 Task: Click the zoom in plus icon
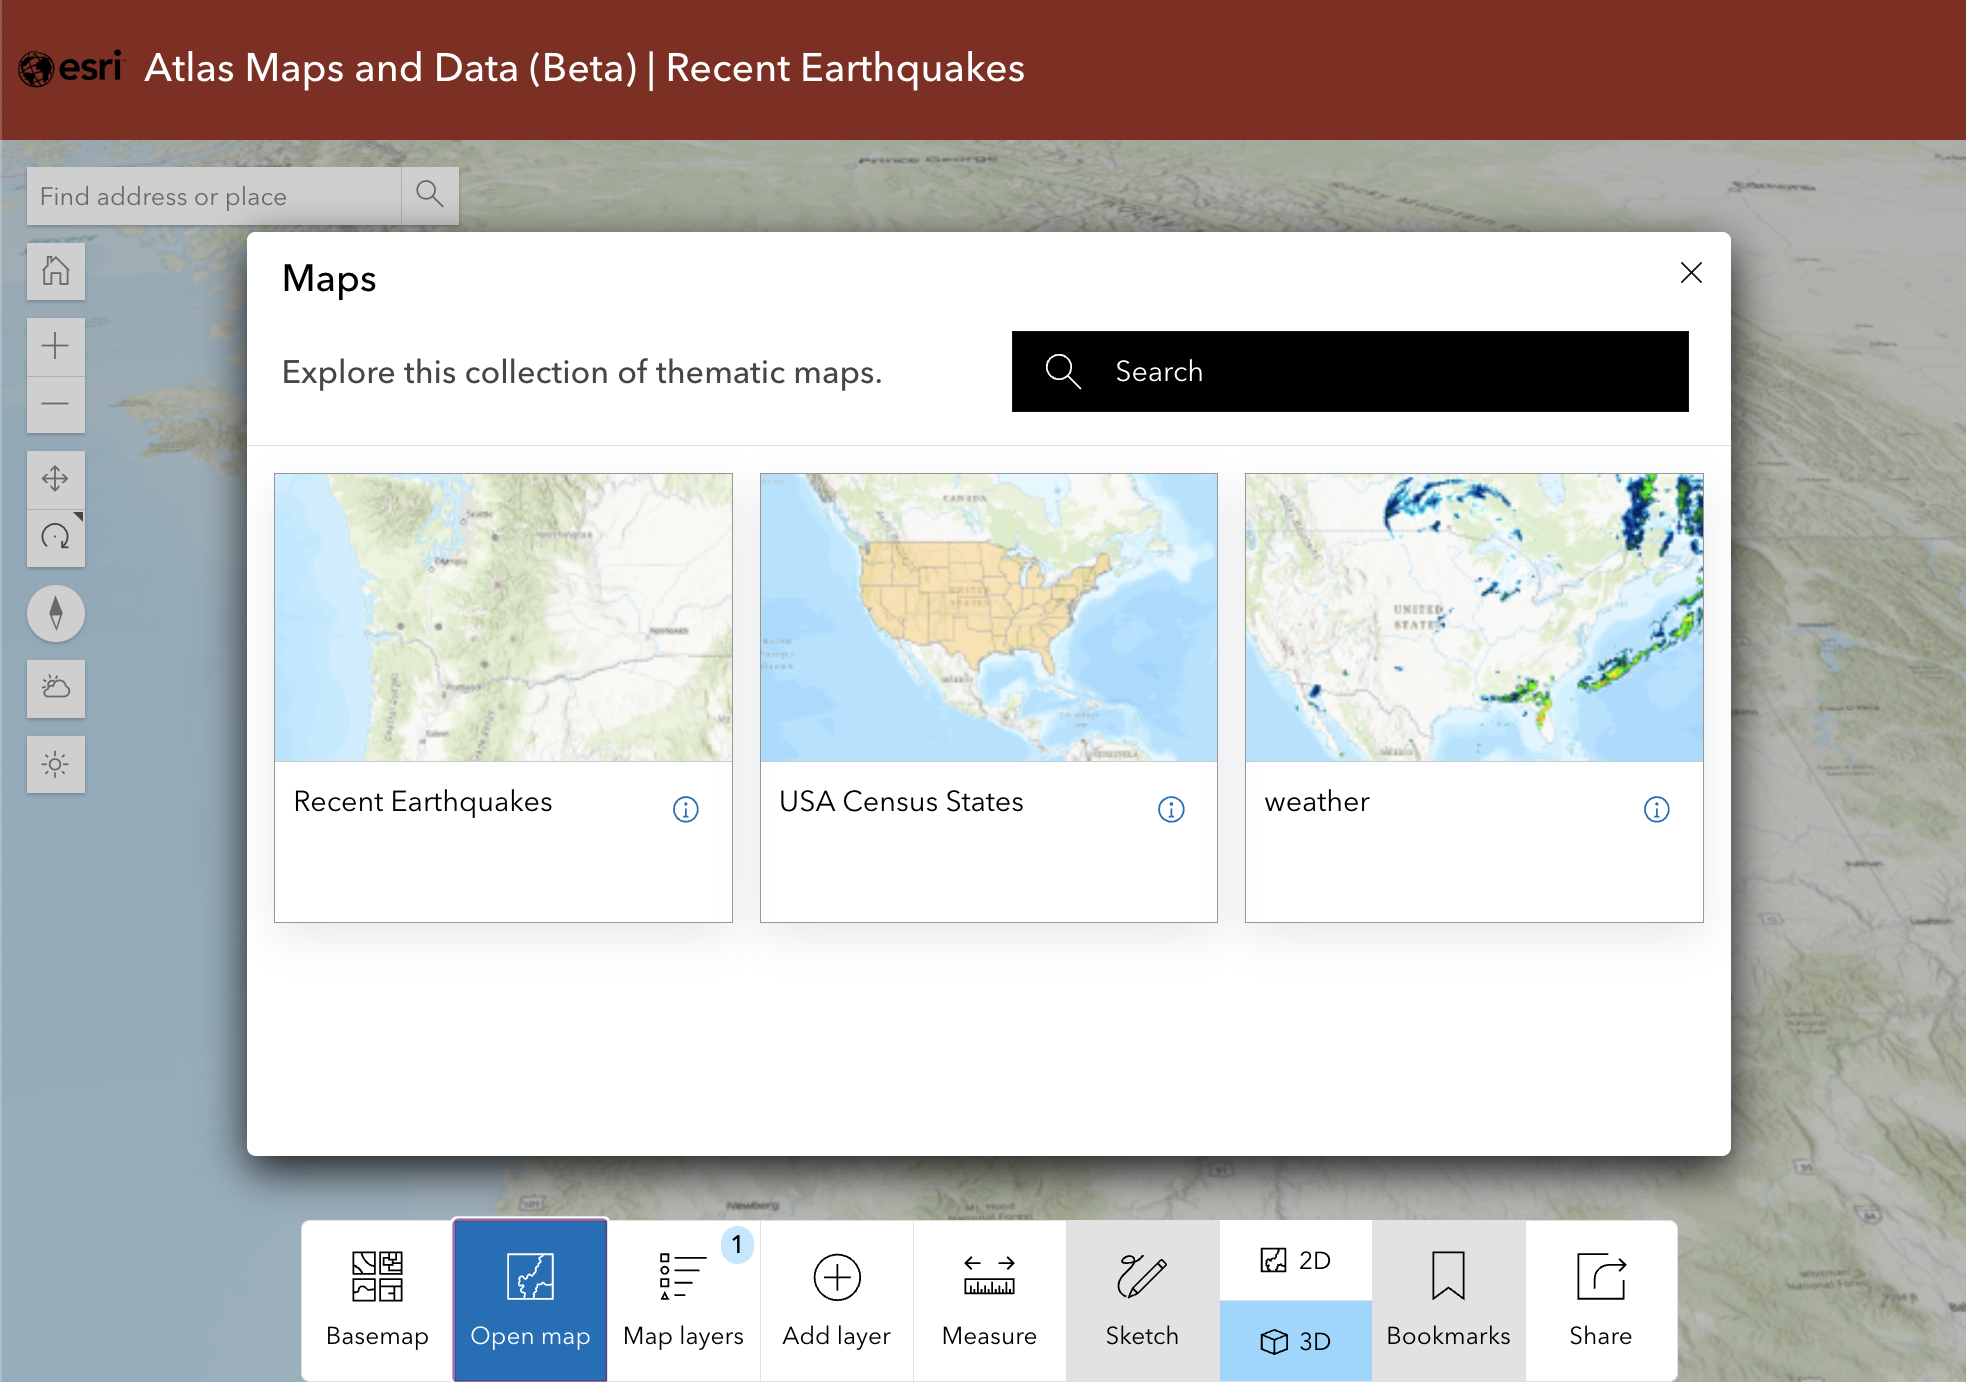click(56, 346)
